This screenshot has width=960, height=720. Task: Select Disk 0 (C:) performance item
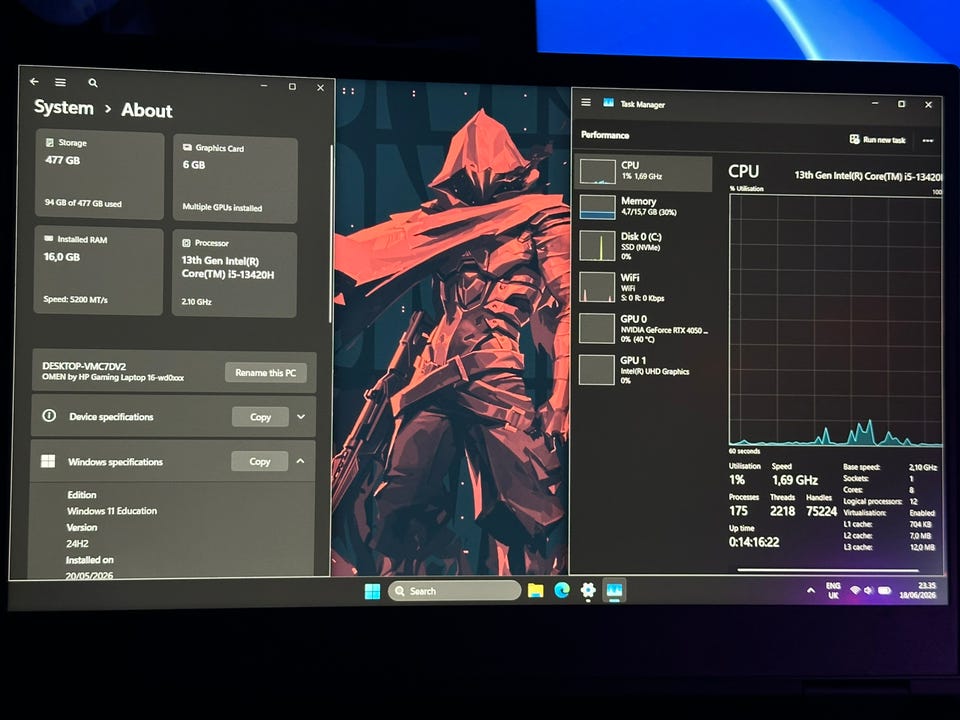645,246
